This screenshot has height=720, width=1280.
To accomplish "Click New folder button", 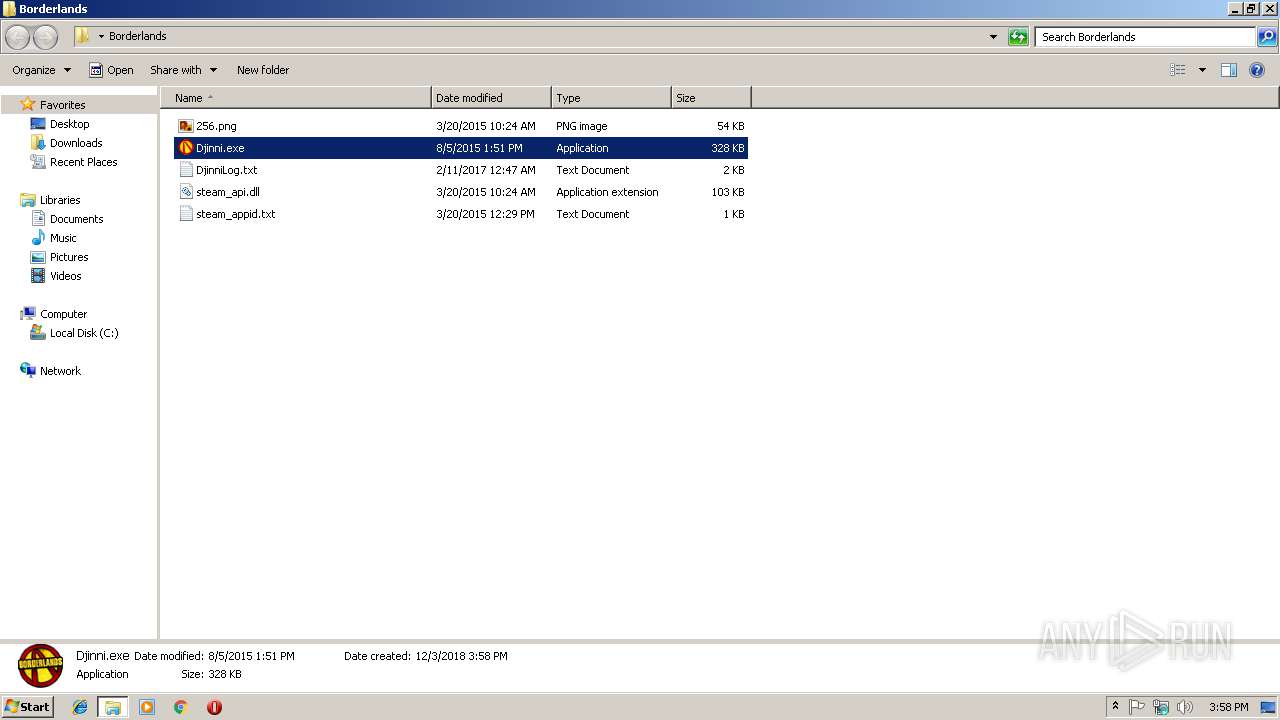I will (263, 70).
